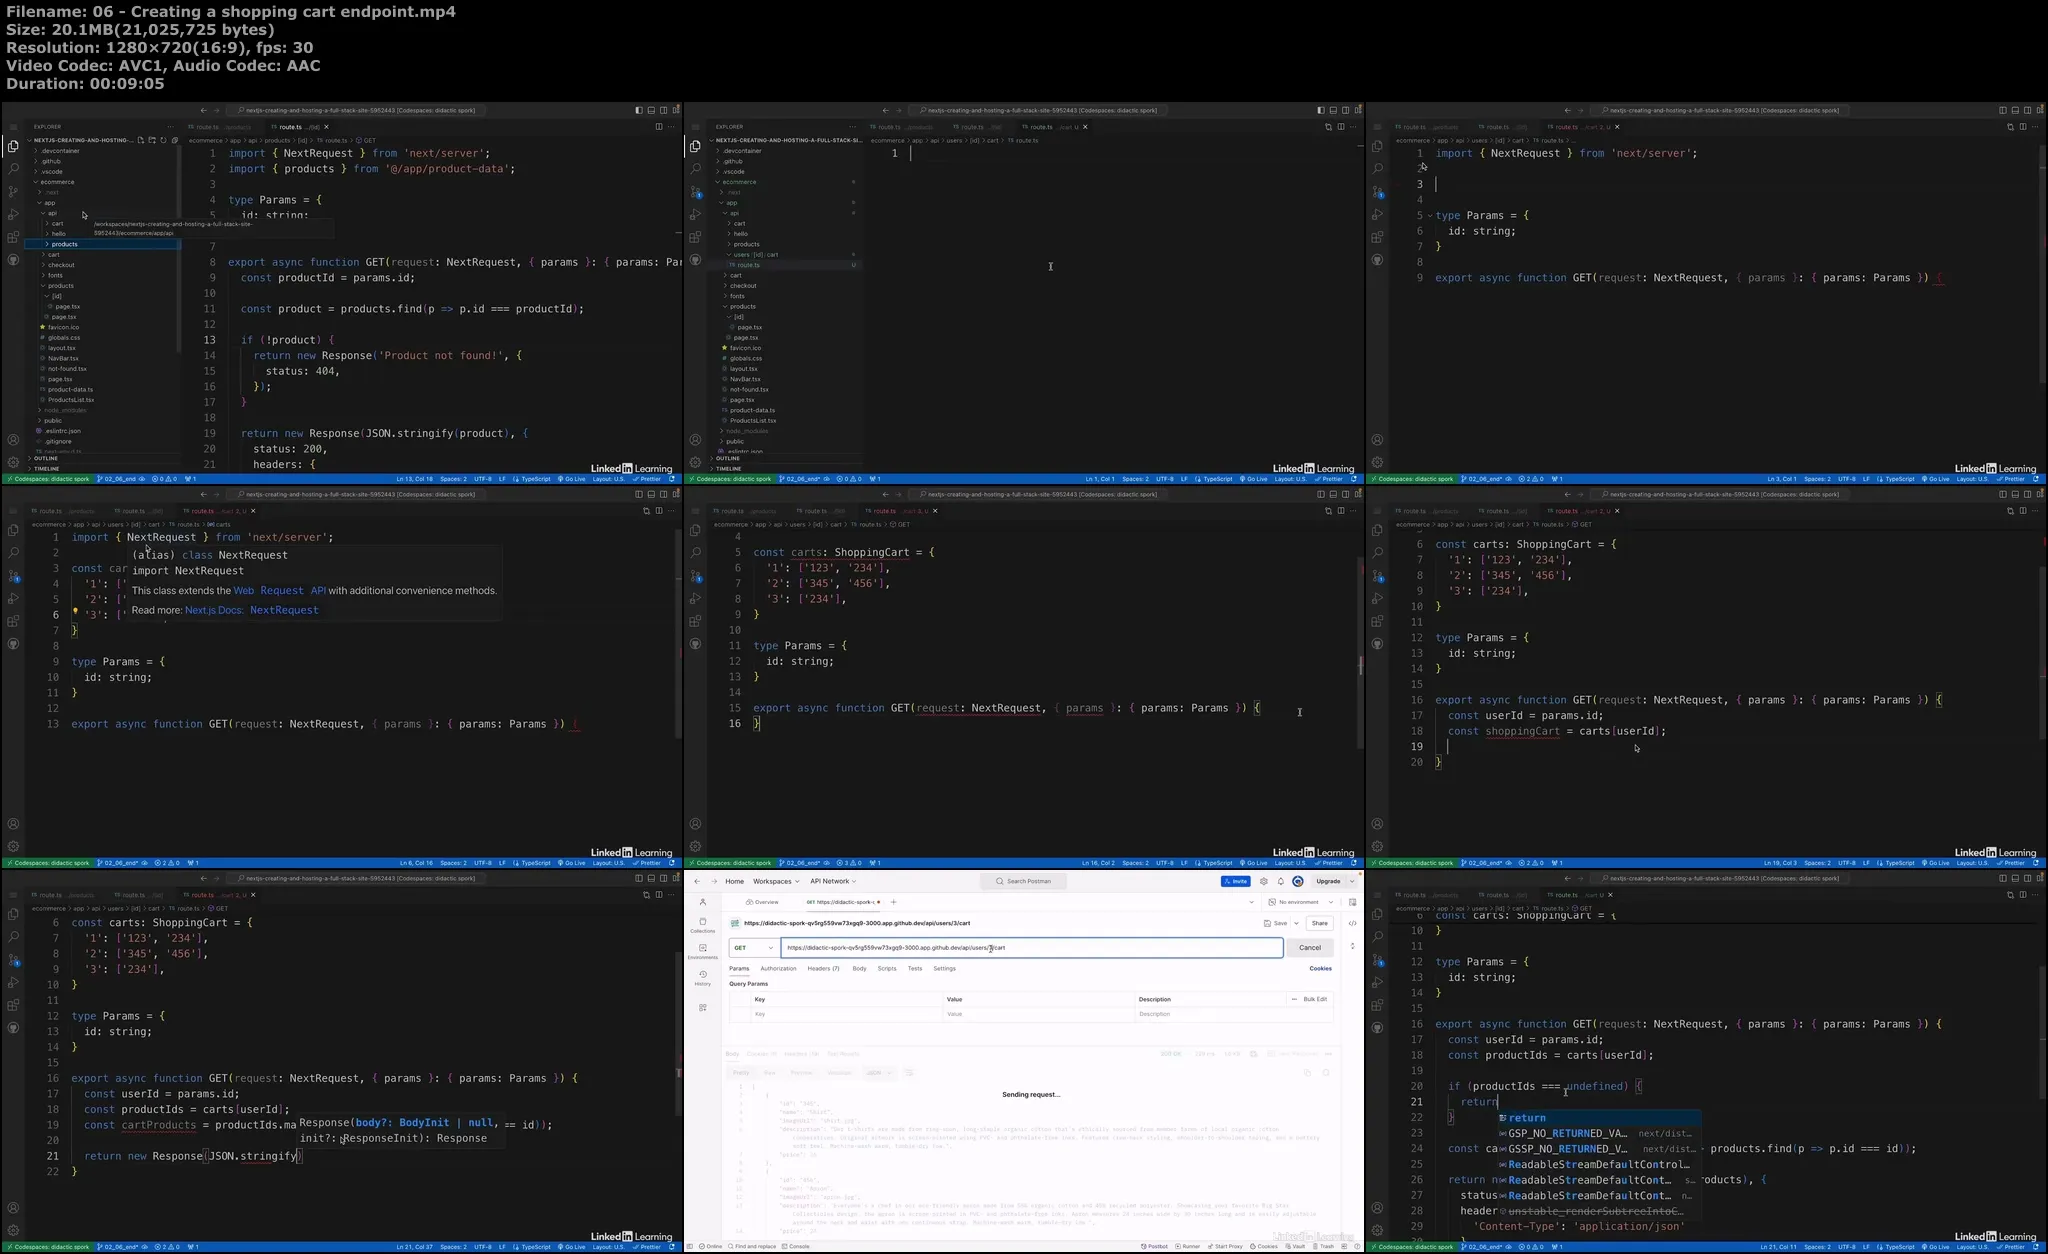This screenshot has height=1254, width=2048.
Task: Switch to the Headers (7) request tab
Action: [x=823, y=968]
